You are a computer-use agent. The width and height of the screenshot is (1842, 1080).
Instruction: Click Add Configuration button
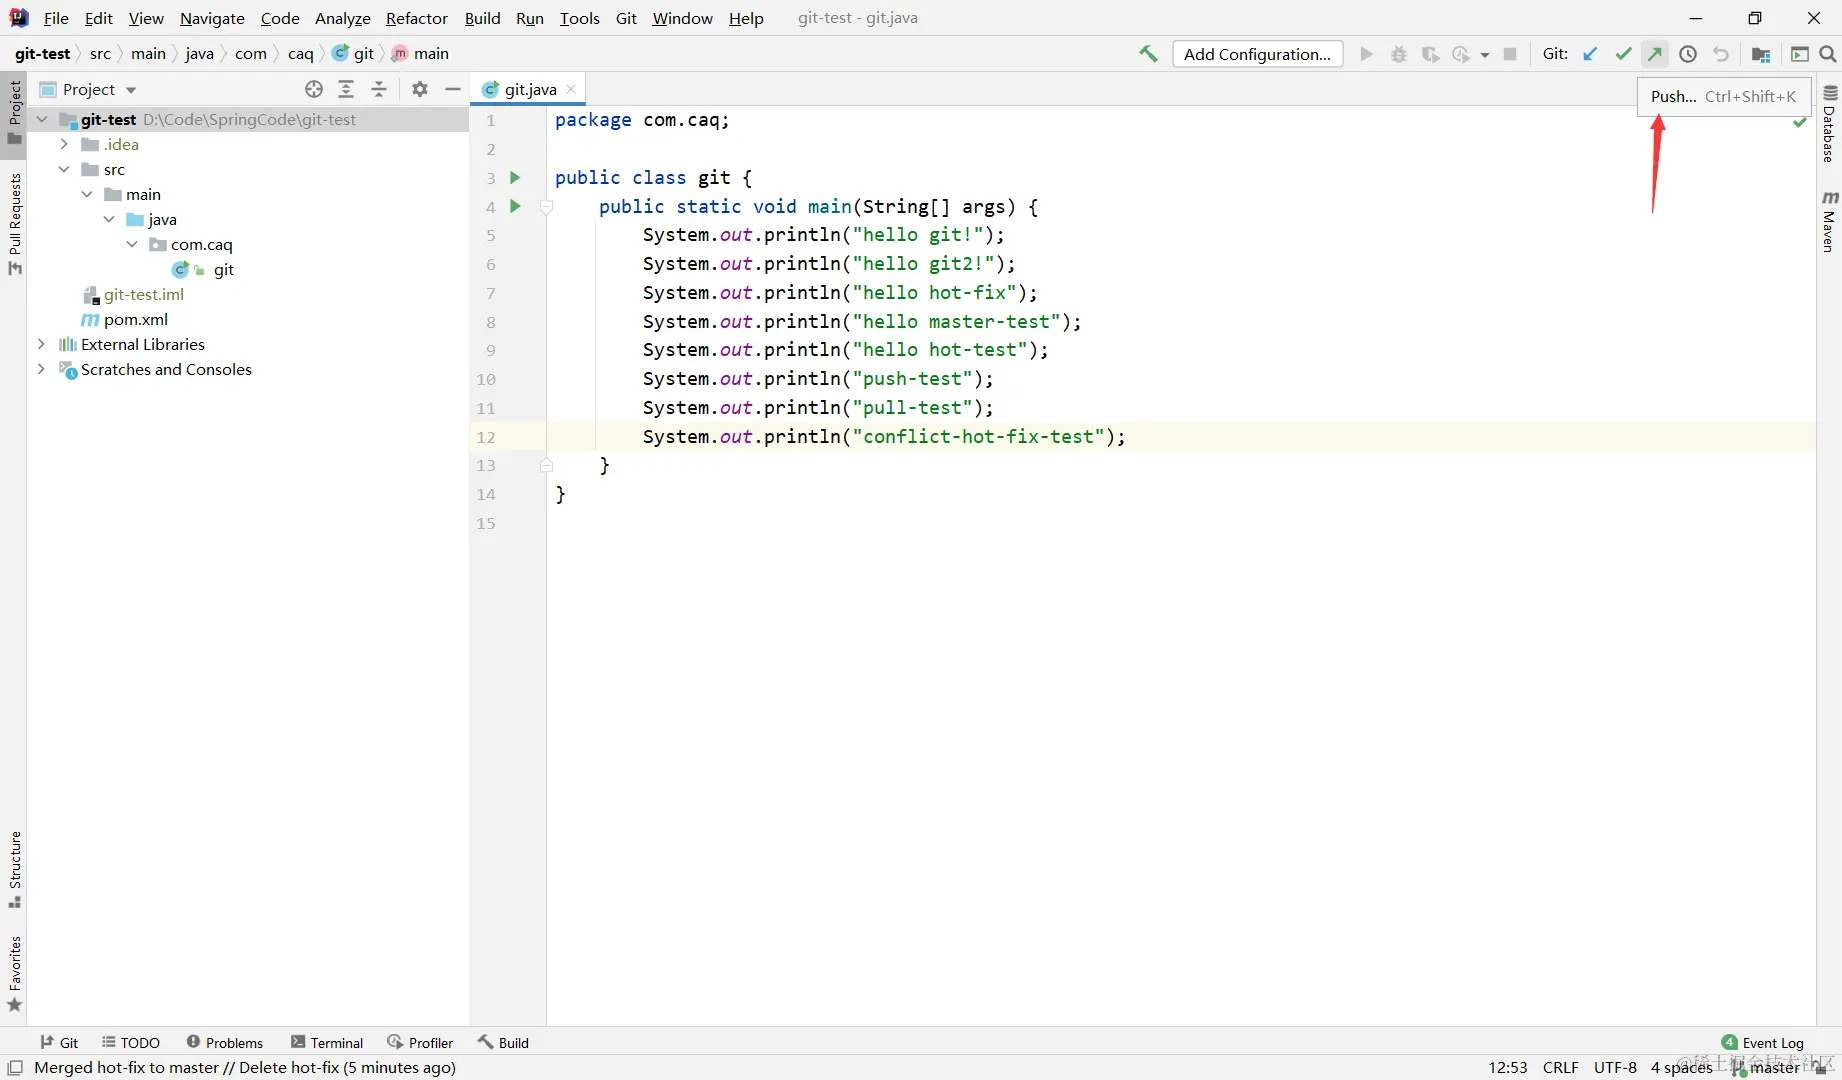click(1257, 54)
